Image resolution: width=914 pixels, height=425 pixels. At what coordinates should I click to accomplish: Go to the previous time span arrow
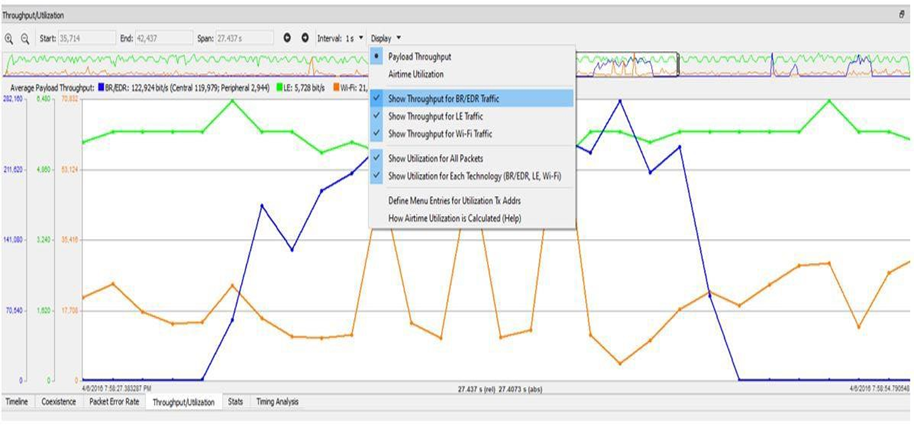[x=287, y=38]
